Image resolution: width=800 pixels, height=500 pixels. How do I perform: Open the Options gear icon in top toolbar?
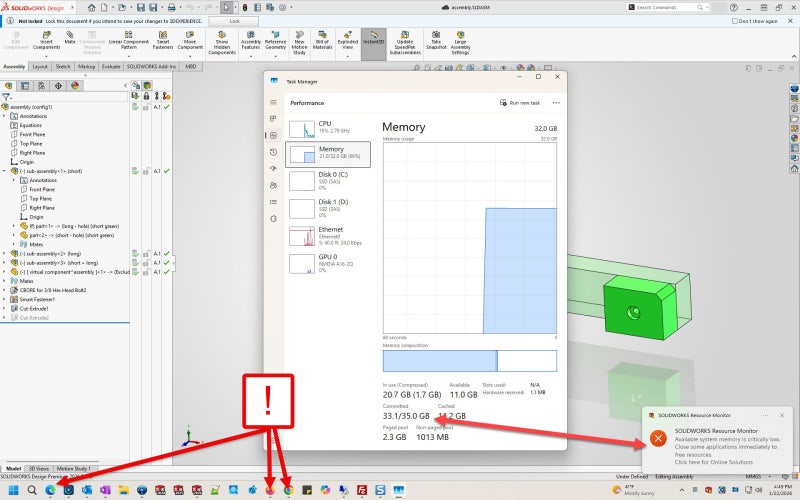pyautogui.click(x=283, y=8)
